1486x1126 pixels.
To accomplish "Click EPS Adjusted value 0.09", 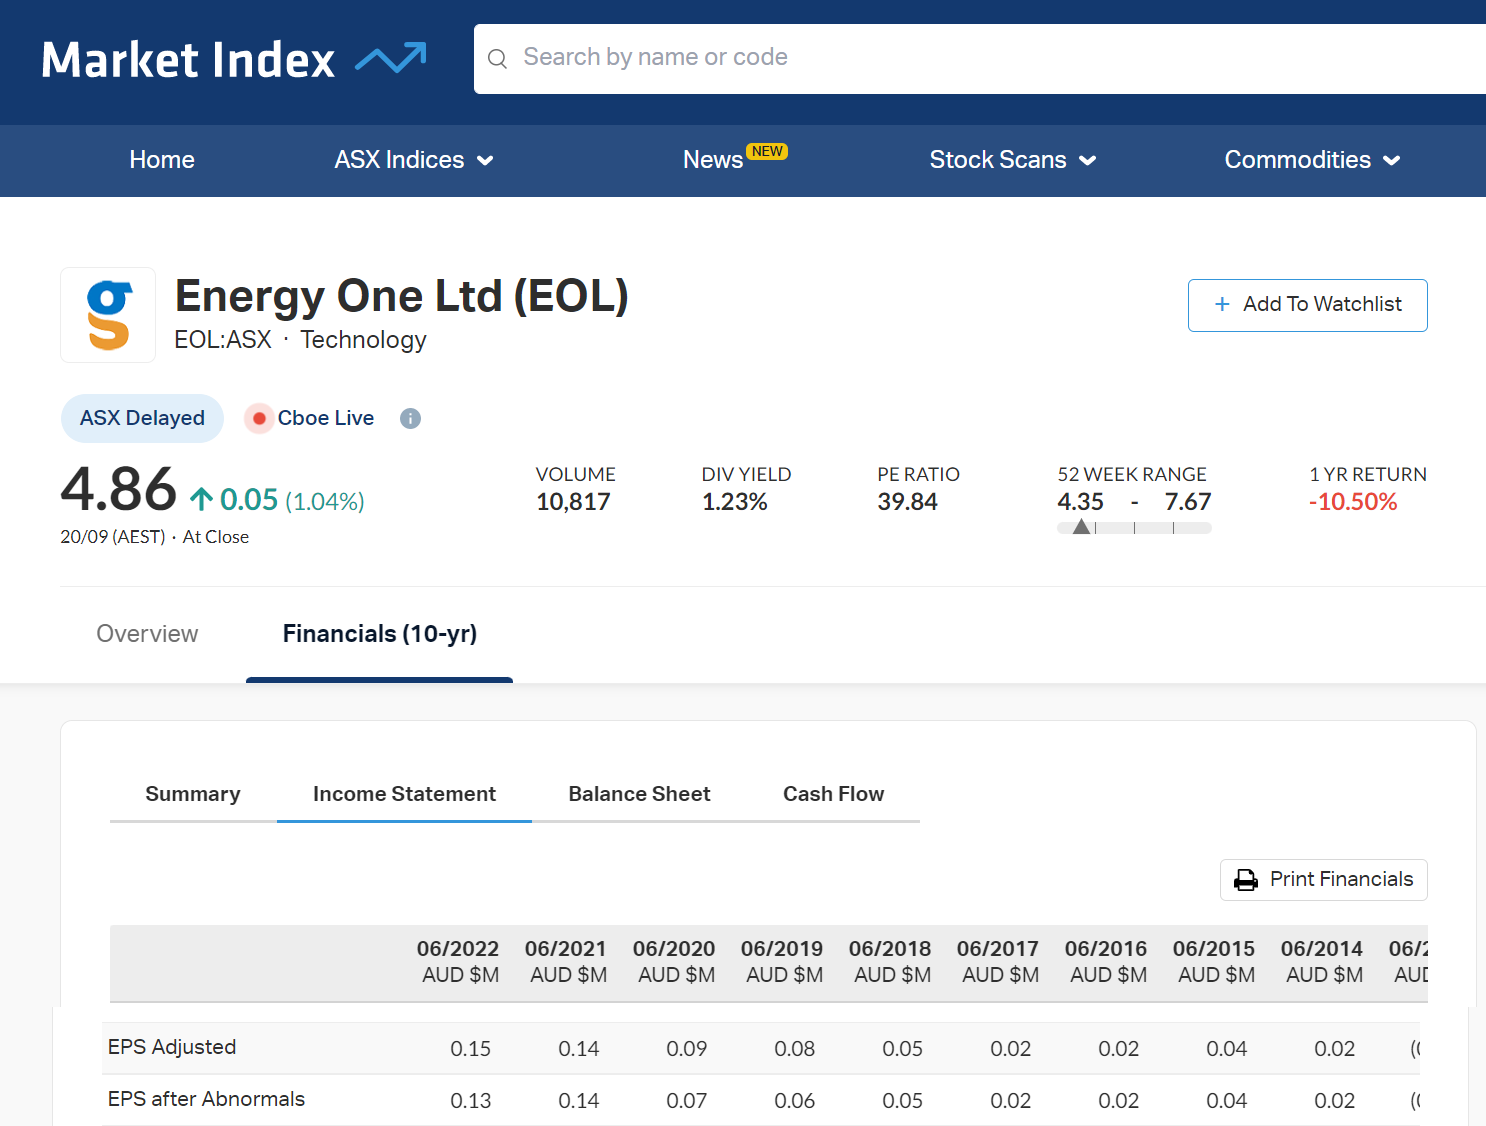I will click(x=687, y=1049).
